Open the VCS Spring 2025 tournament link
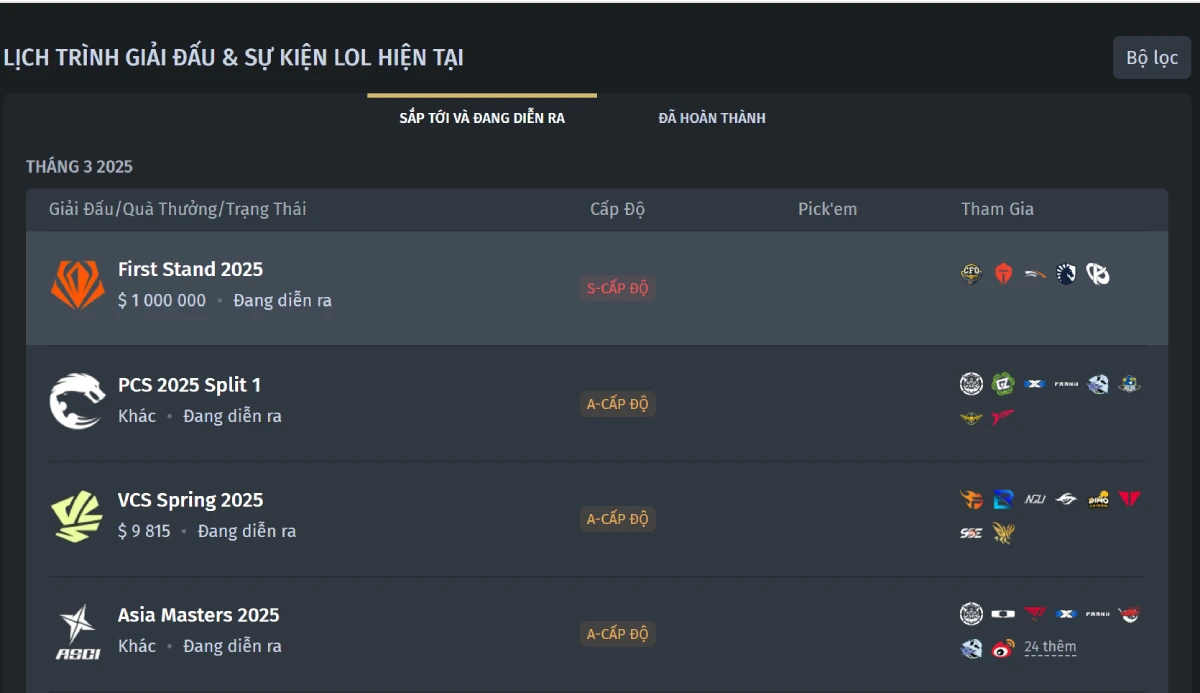This screenshot has height=693, width=1200. click(190, 500)
